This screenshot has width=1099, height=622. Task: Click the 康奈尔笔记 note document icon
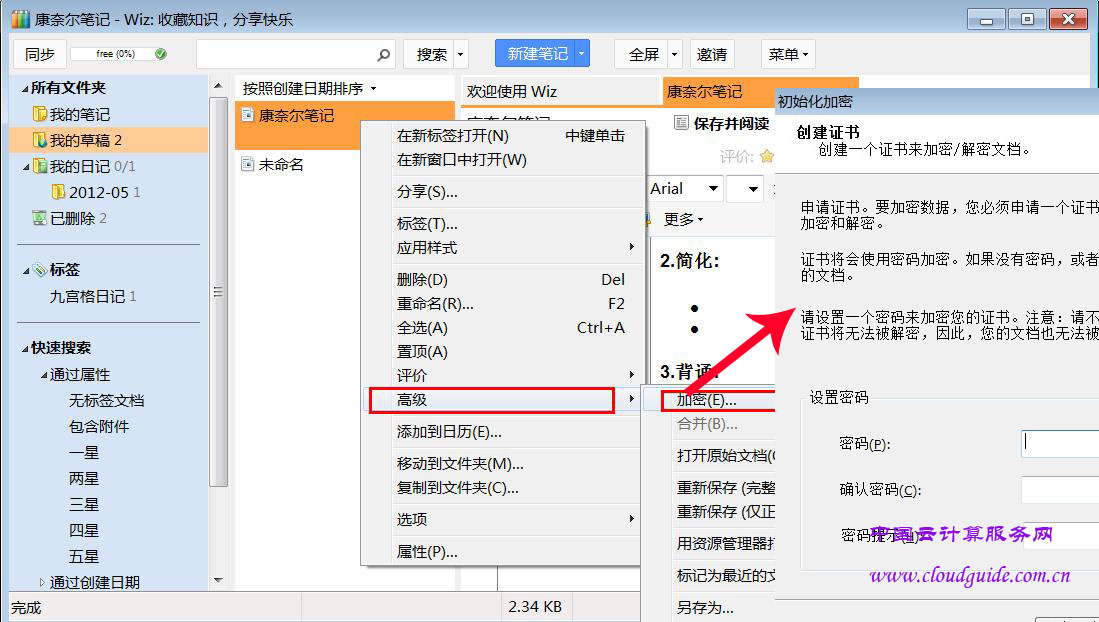coord(247,115)
